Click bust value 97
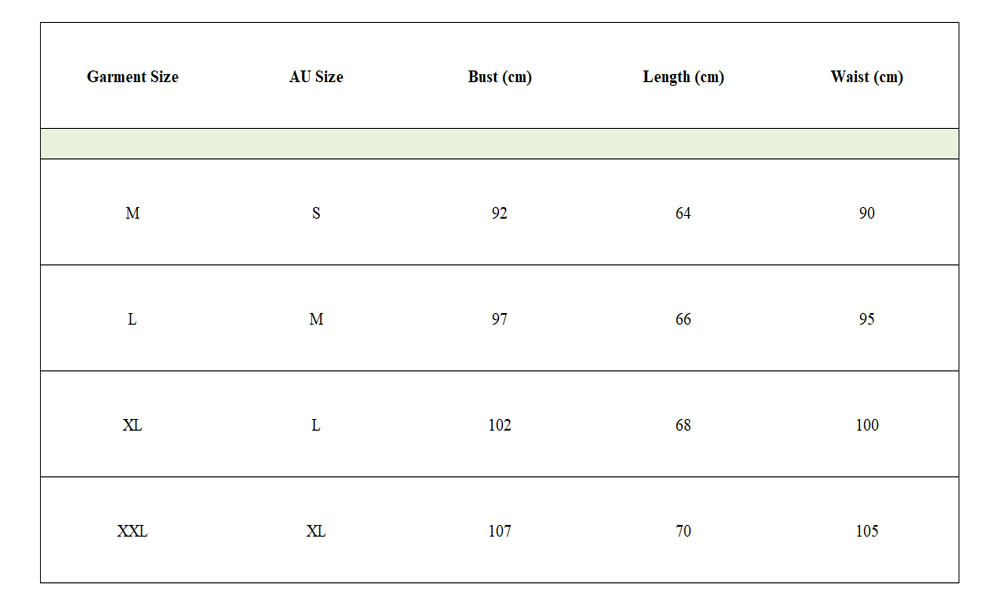 [499, 319]
